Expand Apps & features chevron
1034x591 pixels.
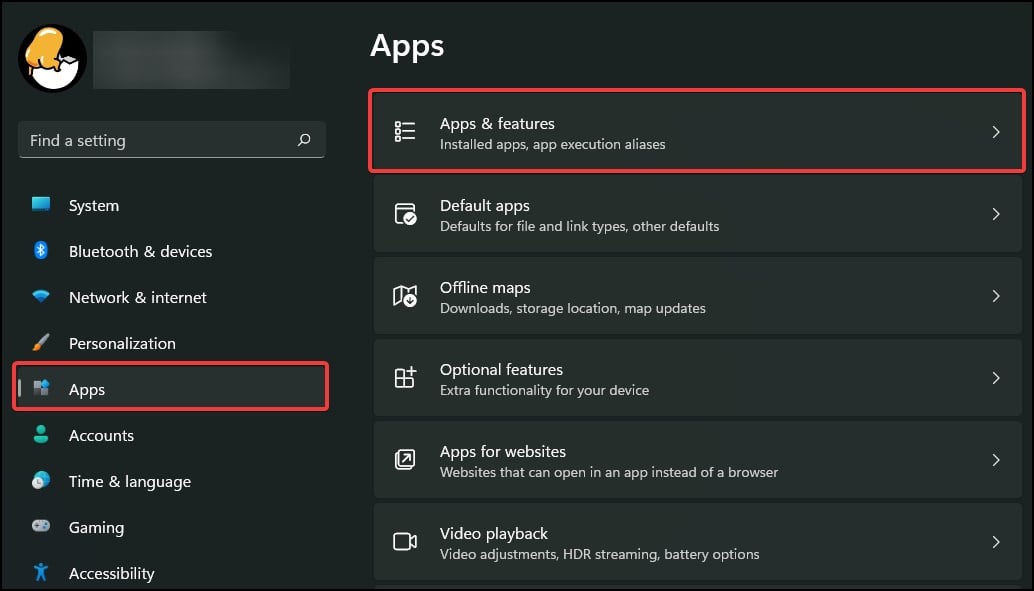(996, 132)
